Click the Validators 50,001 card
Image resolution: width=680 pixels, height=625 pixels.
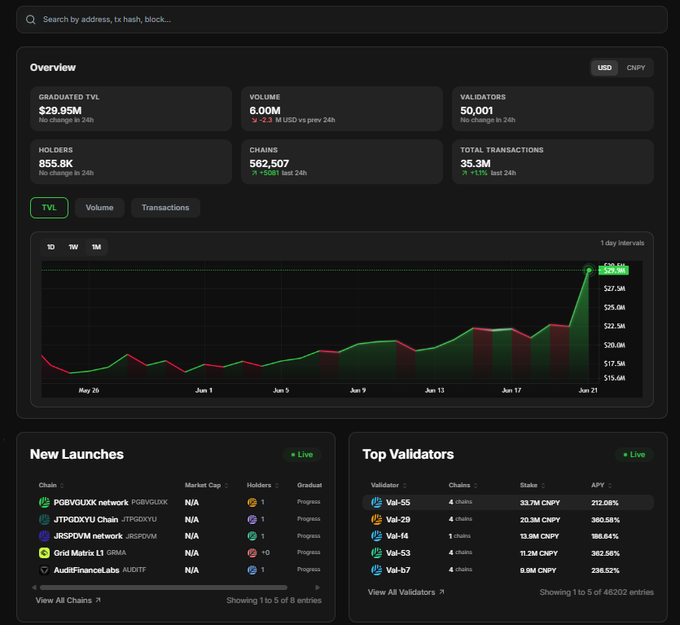point(552,109)
